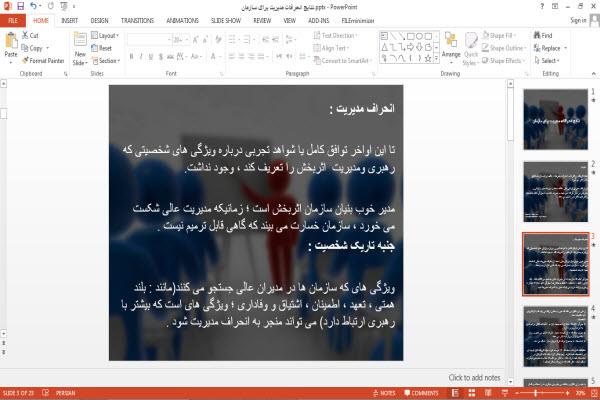
Task: Click the spell check icon in status bar
Action: pos(46,393)
